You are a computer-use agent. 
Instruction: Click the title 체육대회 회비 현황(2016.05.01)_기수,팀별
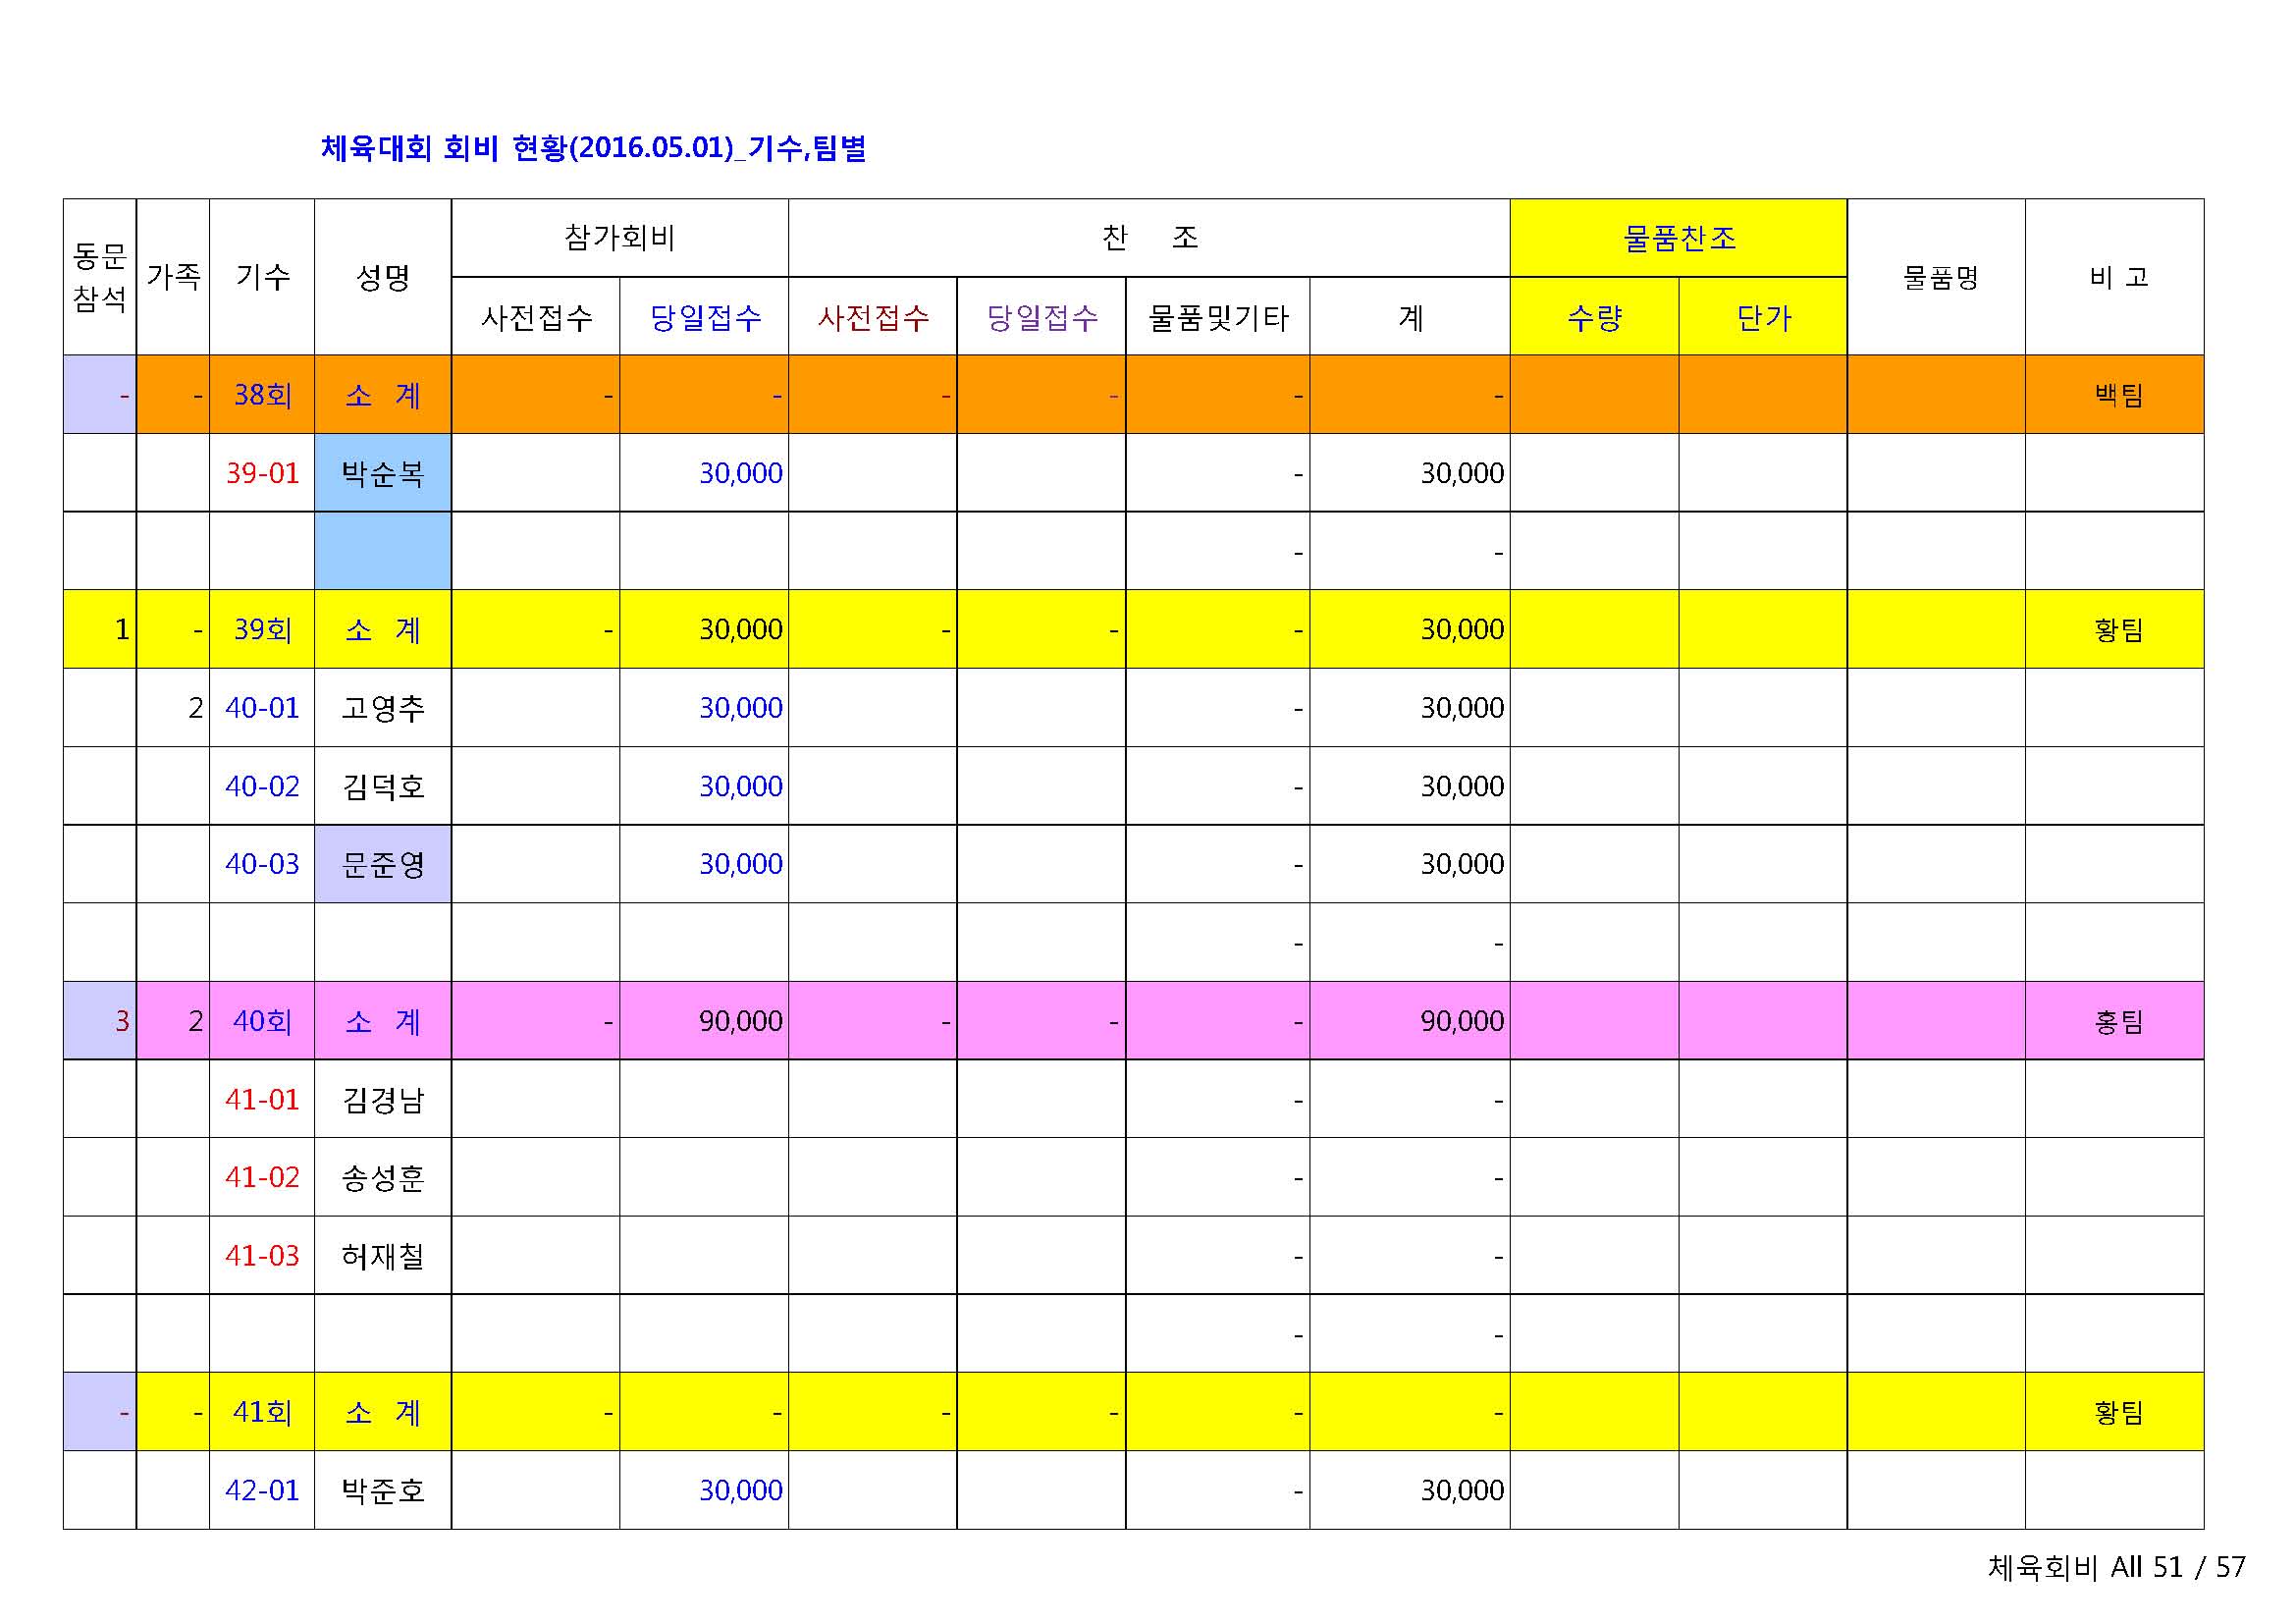tap(593, 148)
